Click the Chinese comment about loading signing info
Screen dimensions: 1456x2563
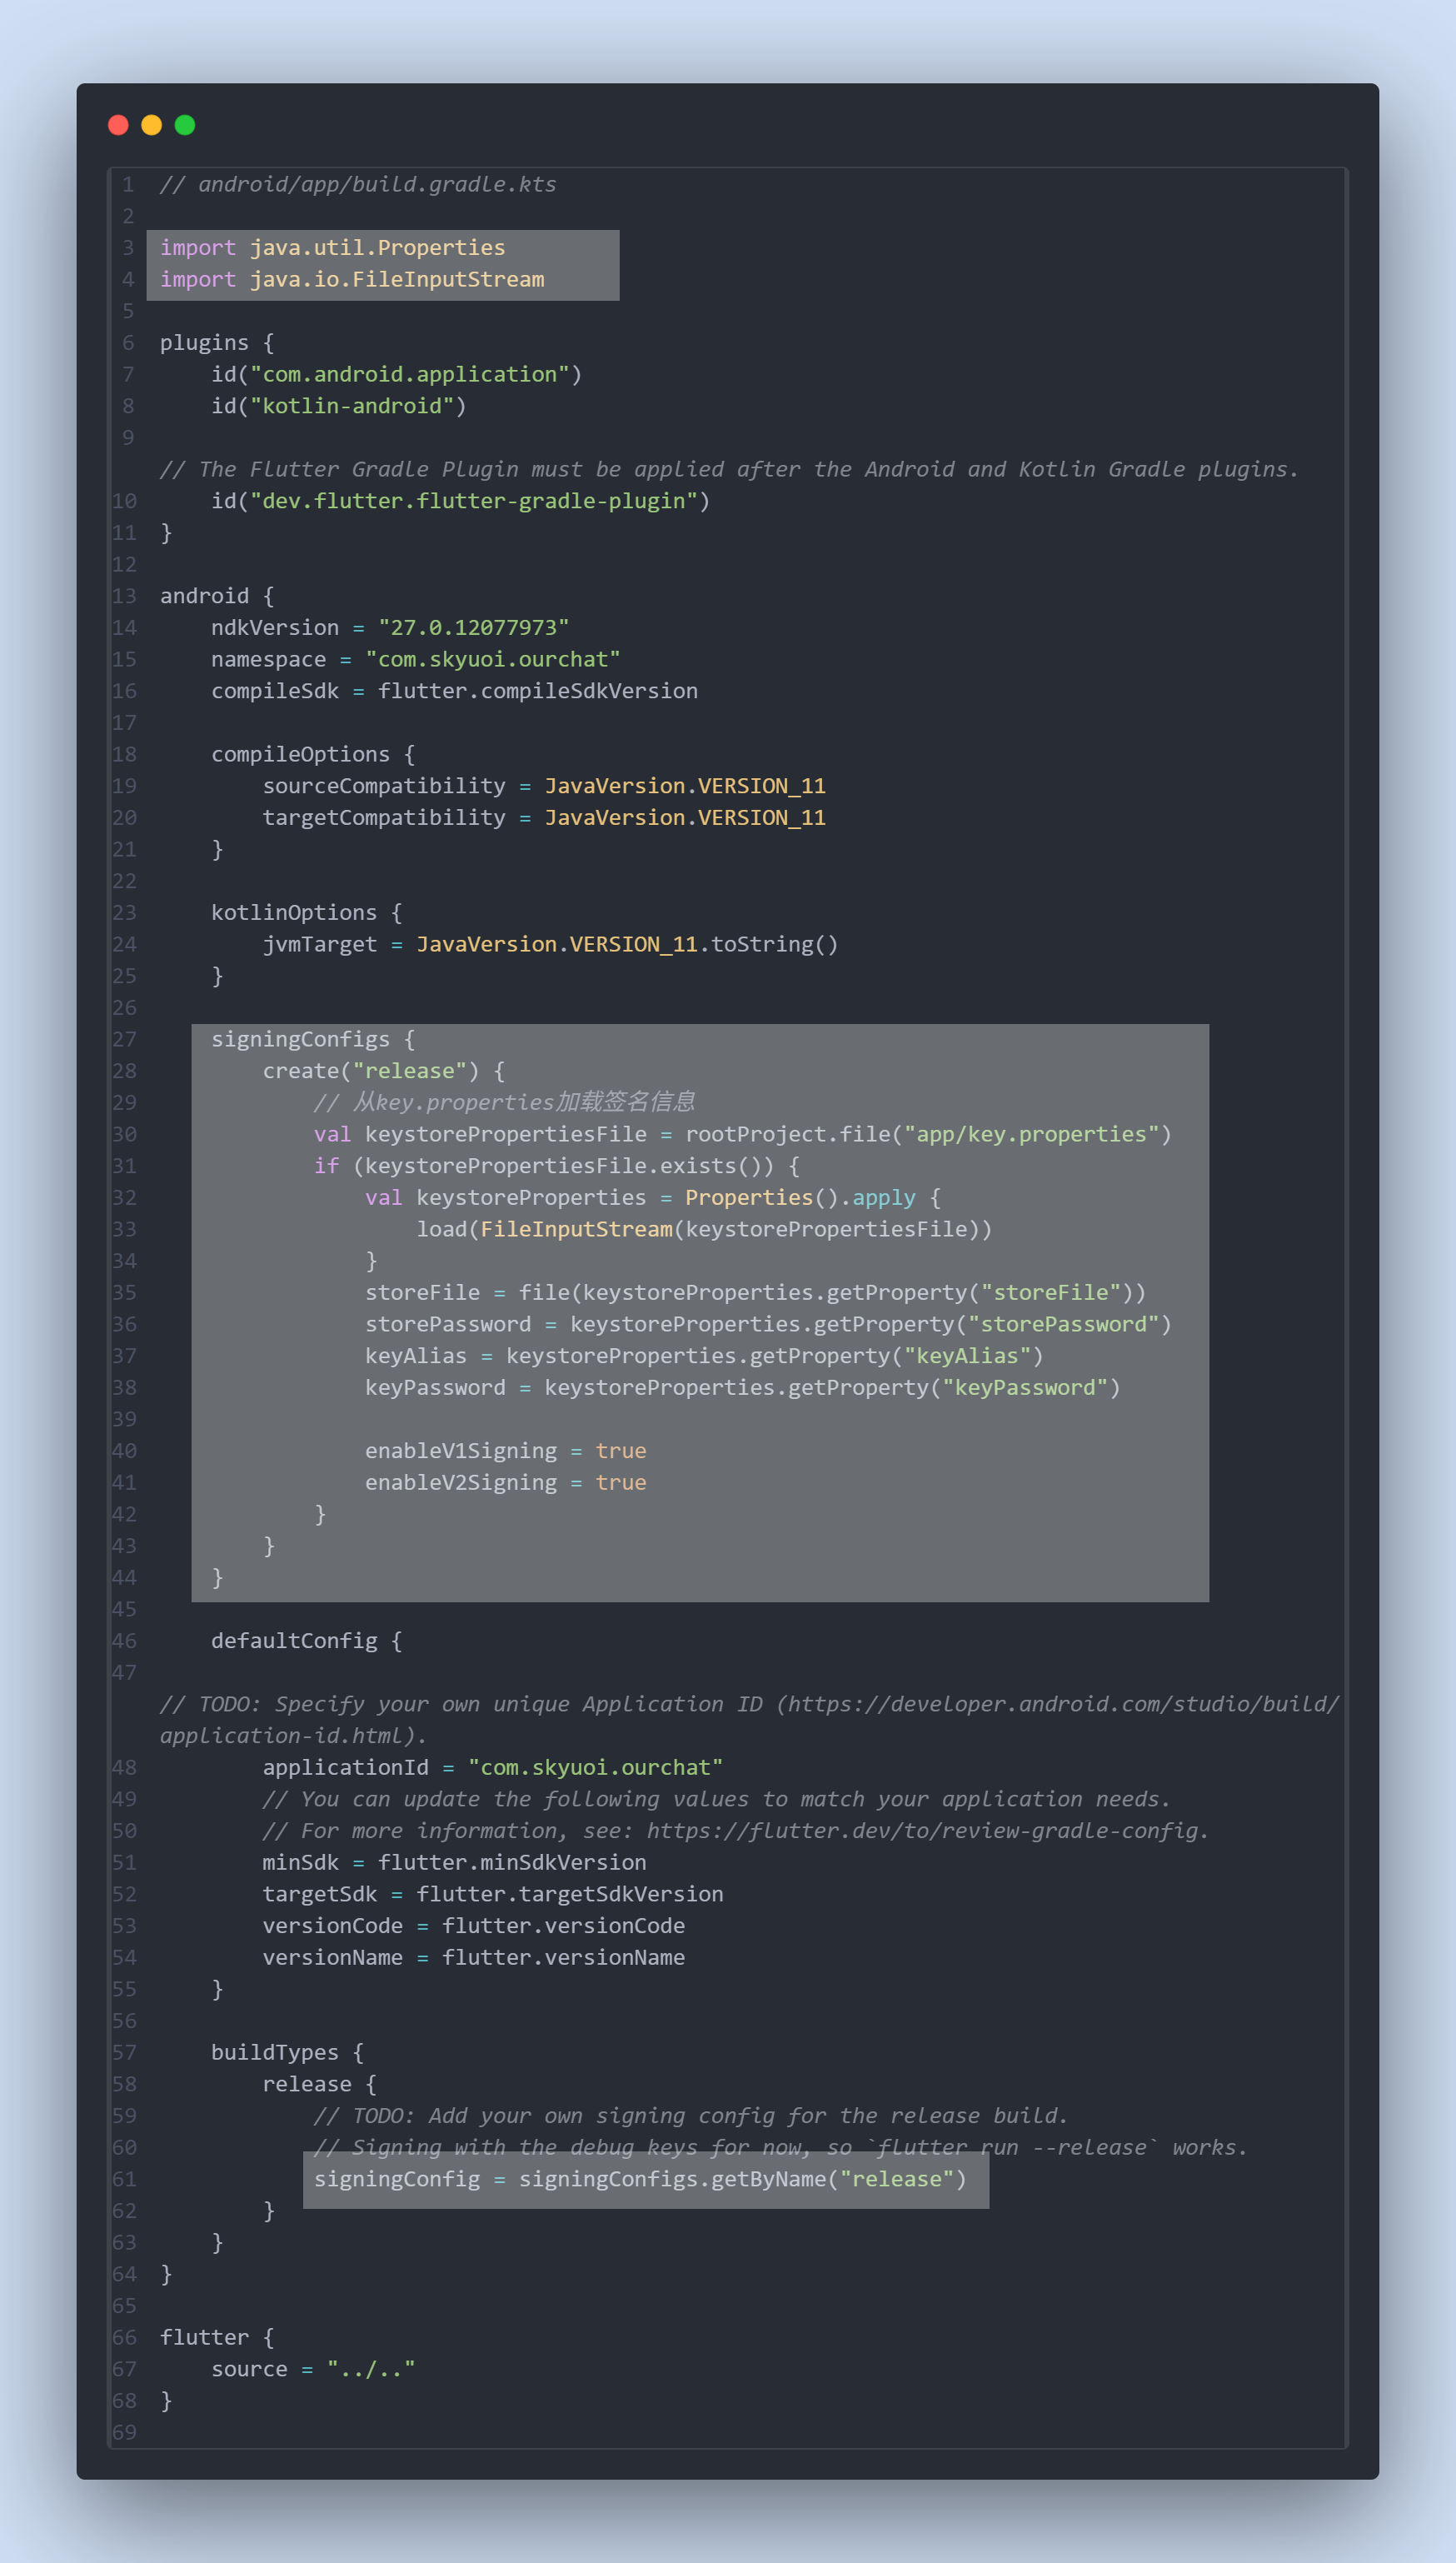coord(505,1101)
